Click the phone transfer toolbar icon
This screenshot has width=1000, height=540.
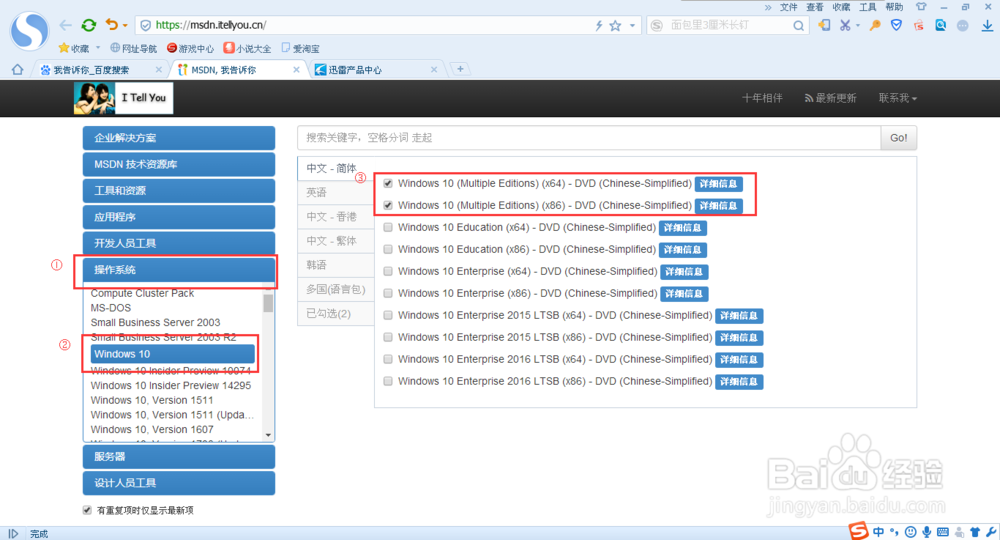coord(824,25)
